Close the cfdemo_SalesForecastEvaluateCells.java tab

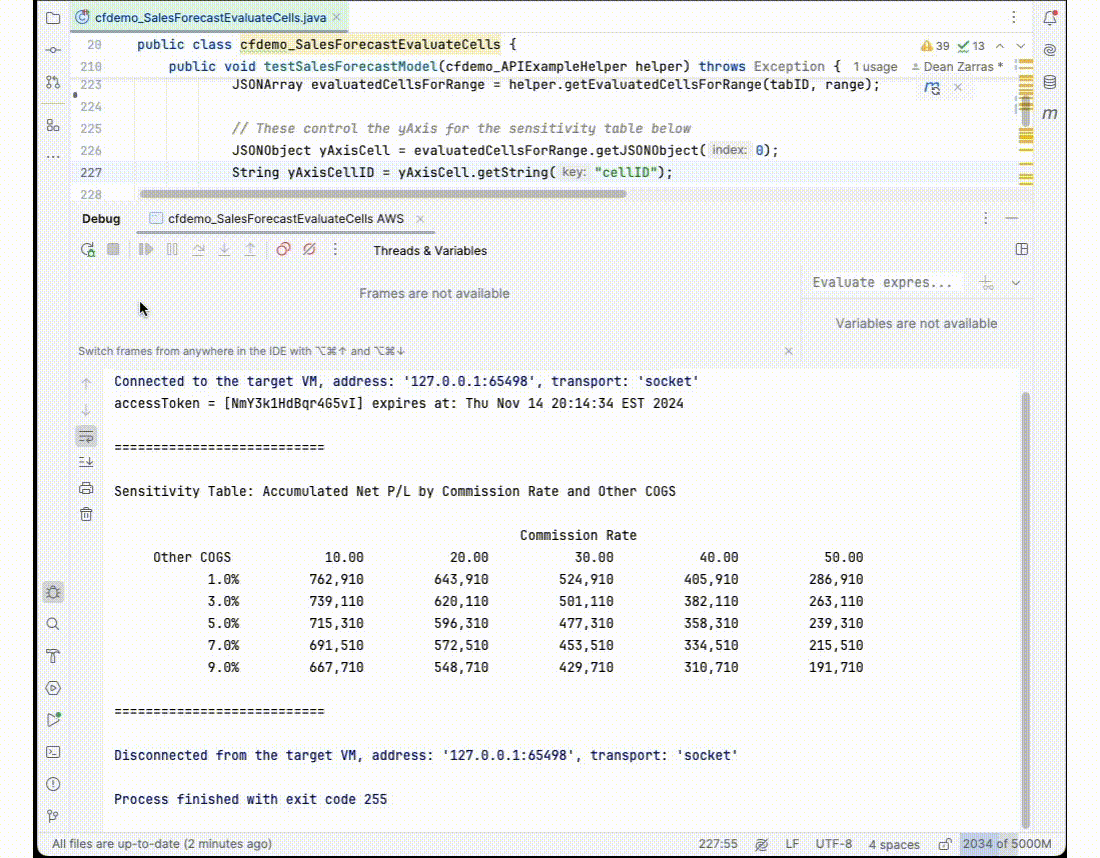click(337, 18)
